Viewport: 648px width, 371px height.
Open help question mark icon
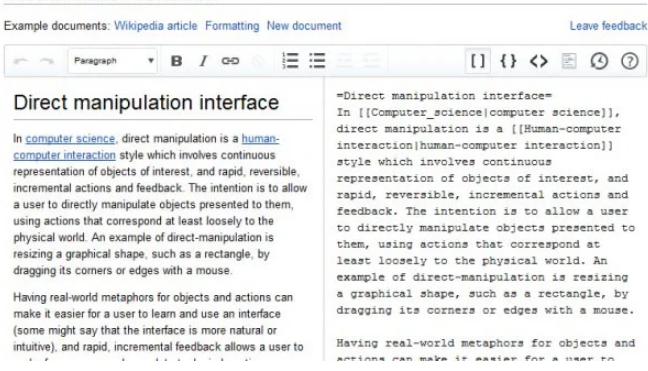coord(629,61)
